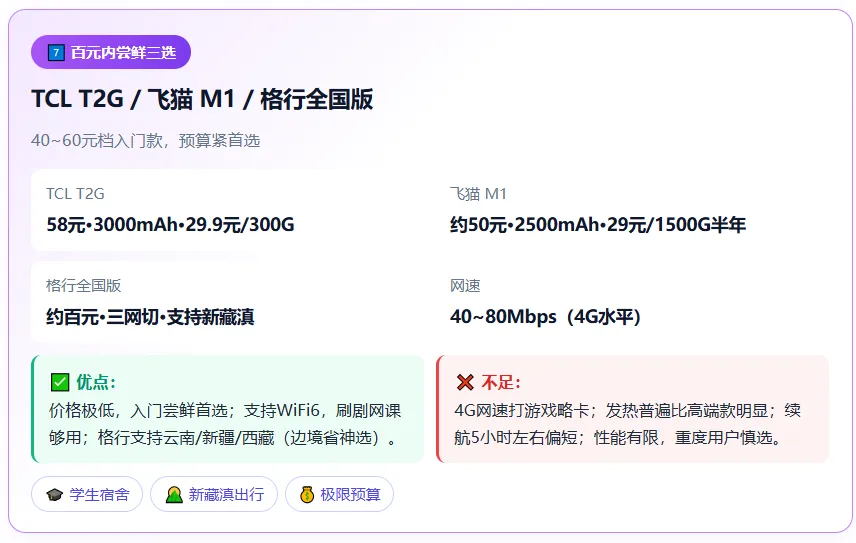Image resolution: width=856 pixels, height=543 pixels.
Task: Click the mountain icon in 新藏滇出行 tag
Action: [x=174, y=494]
